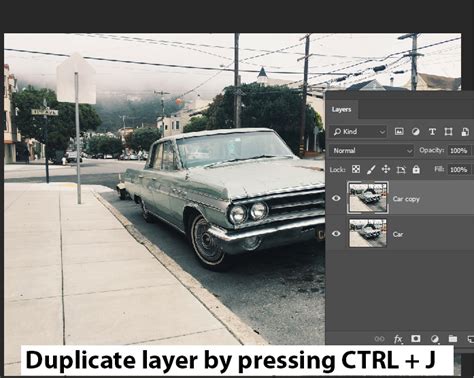Screen dimensions: 474x378
Task: Filter layers by smart object icon
Action: [465, 132]
